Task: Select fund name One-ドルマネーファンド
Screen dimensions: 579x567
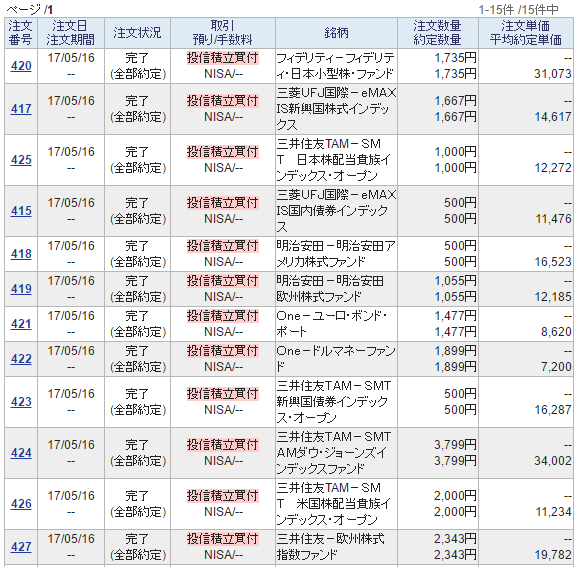Action: [336, 359]
